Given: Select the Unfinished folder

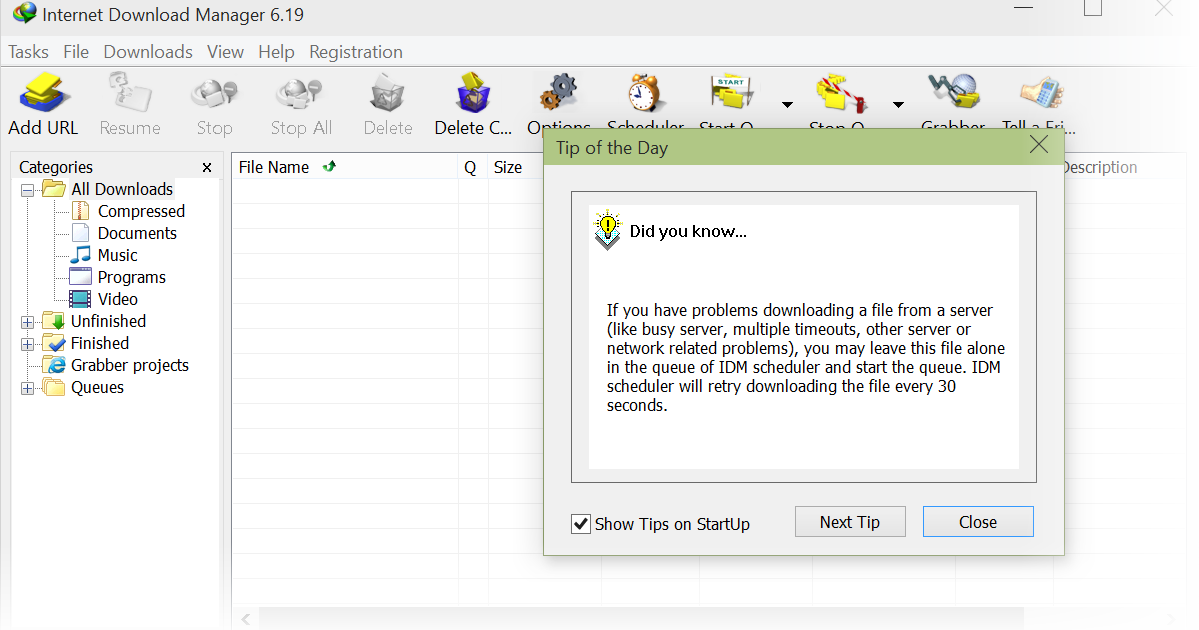Looking at the screenshot, I should [x=109, y=321].
